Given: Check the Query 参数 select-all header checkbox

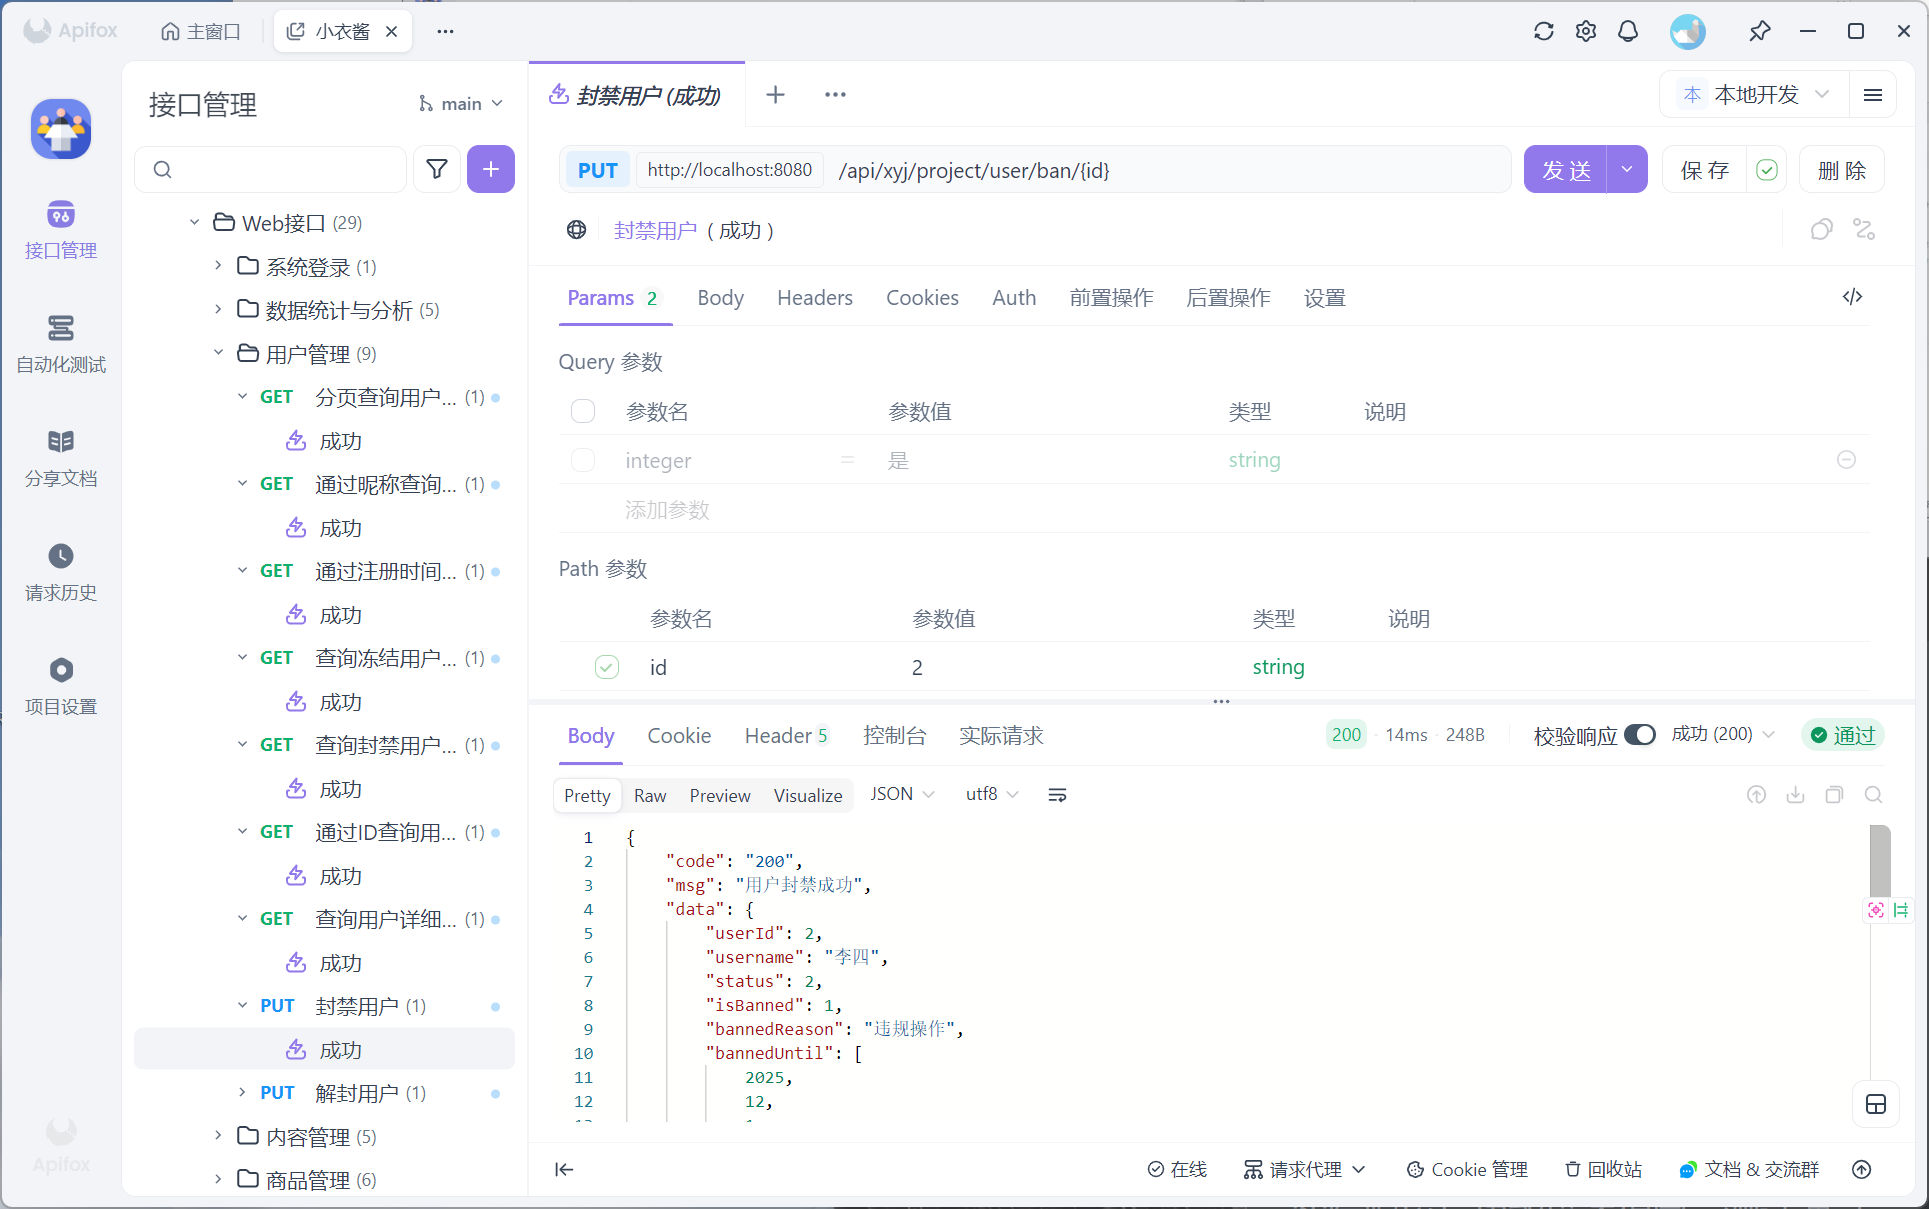Looking at the screenshot, I should [x=583, y=411].
